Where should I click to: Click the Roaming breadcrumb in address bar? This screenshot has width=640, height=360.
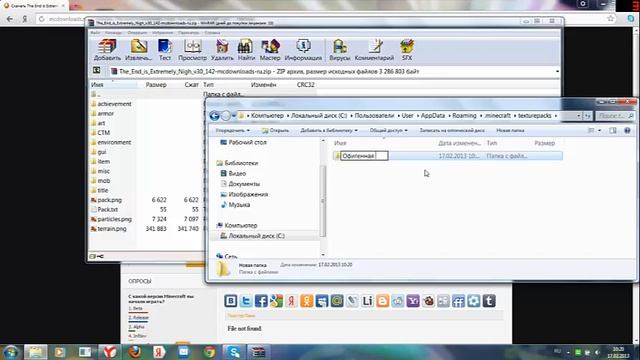click(x=464, y=116)
